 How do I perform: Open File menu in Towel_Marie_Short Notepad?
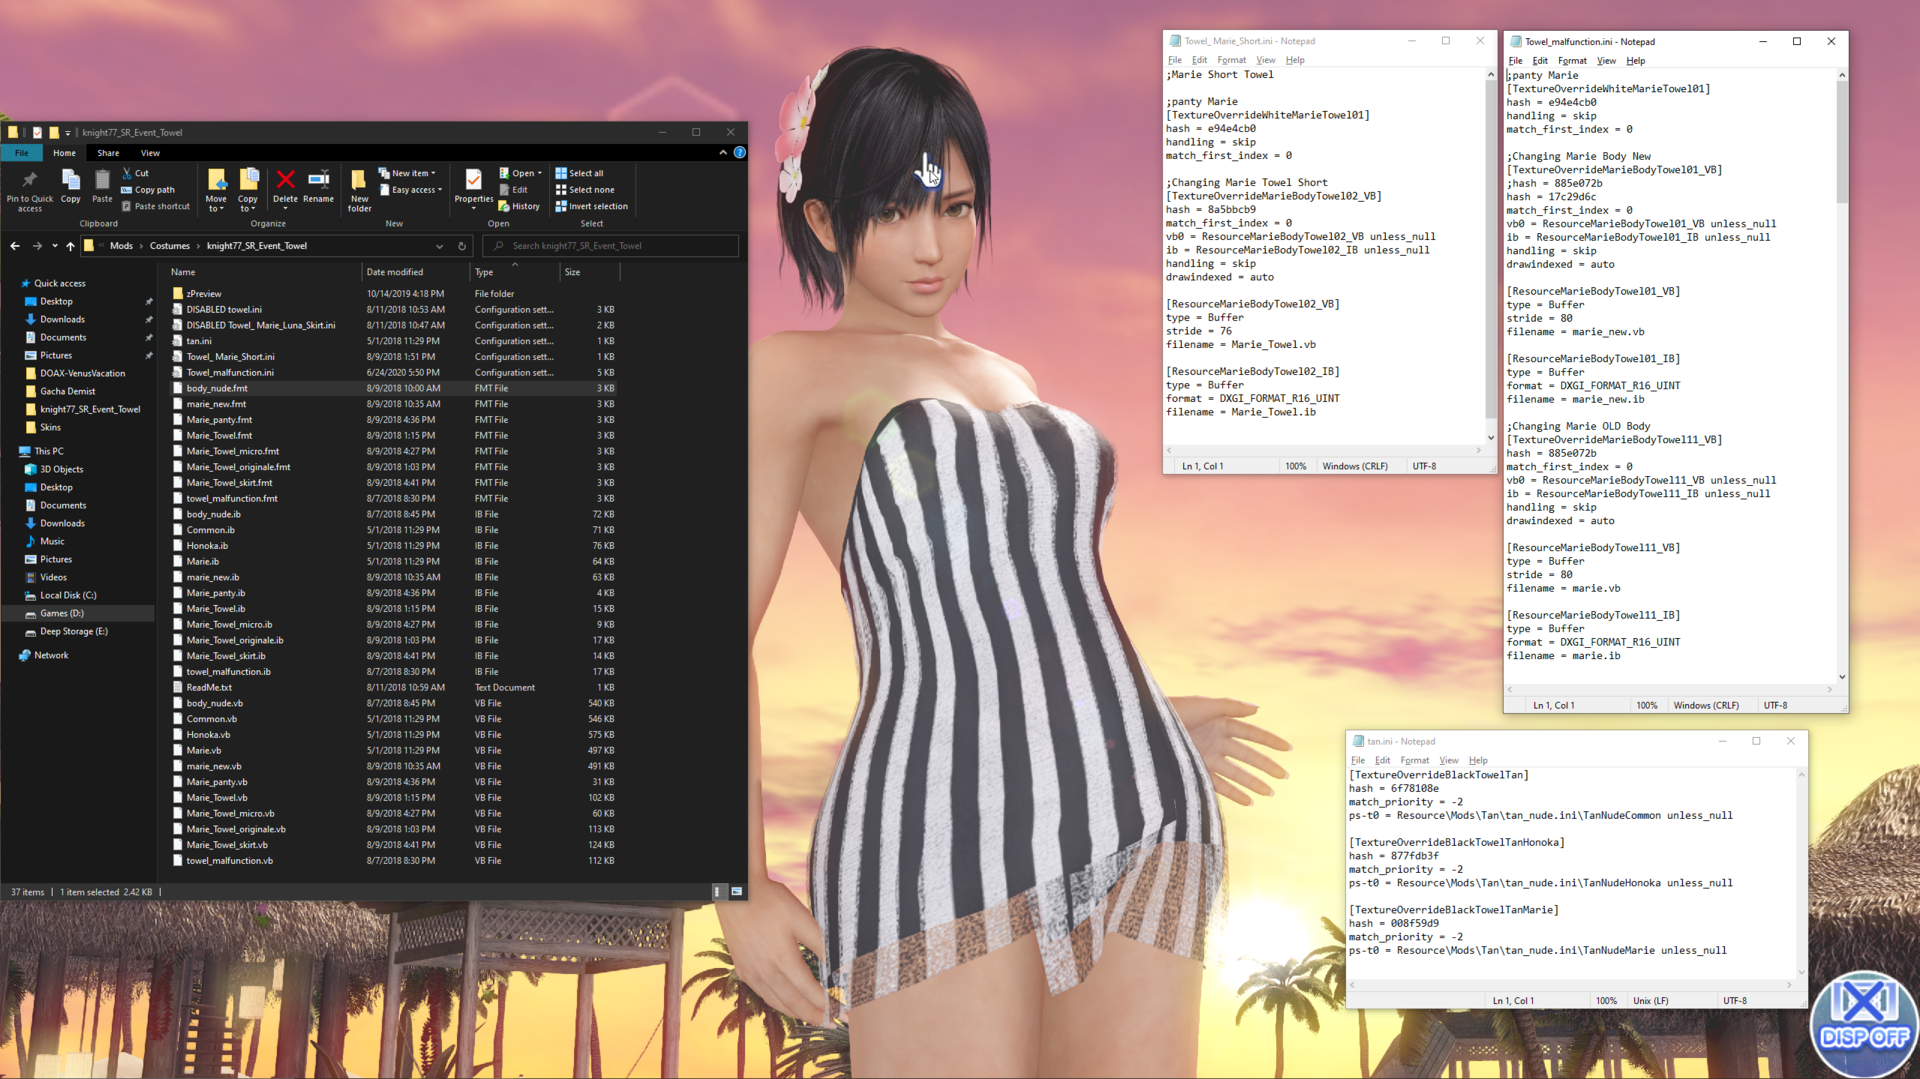(1175, 60)
